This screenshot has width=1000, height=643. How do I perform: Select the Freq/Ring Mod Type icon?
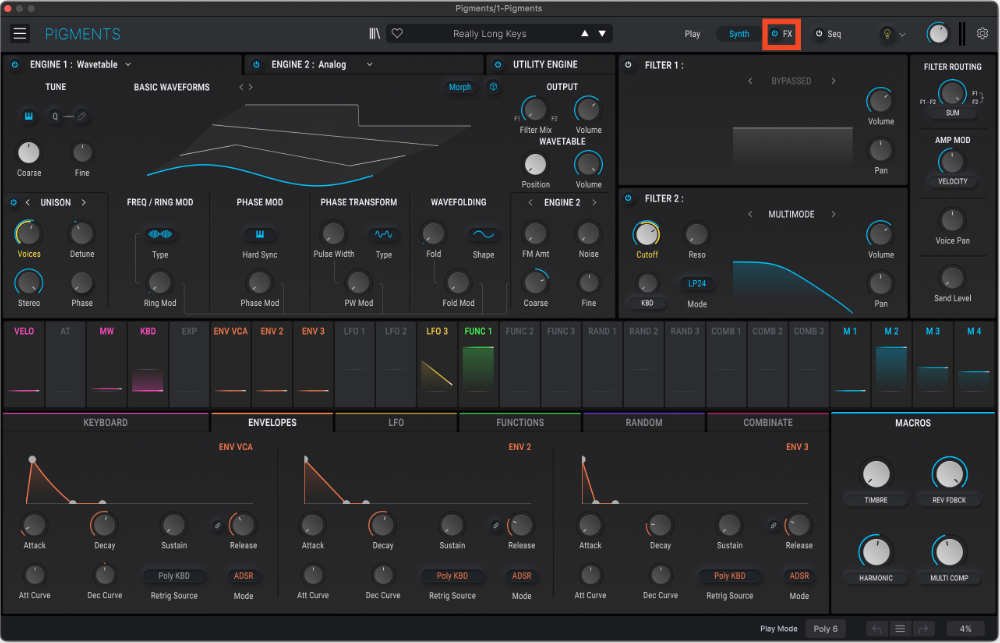pyautogui.click(x=159, y=234)
